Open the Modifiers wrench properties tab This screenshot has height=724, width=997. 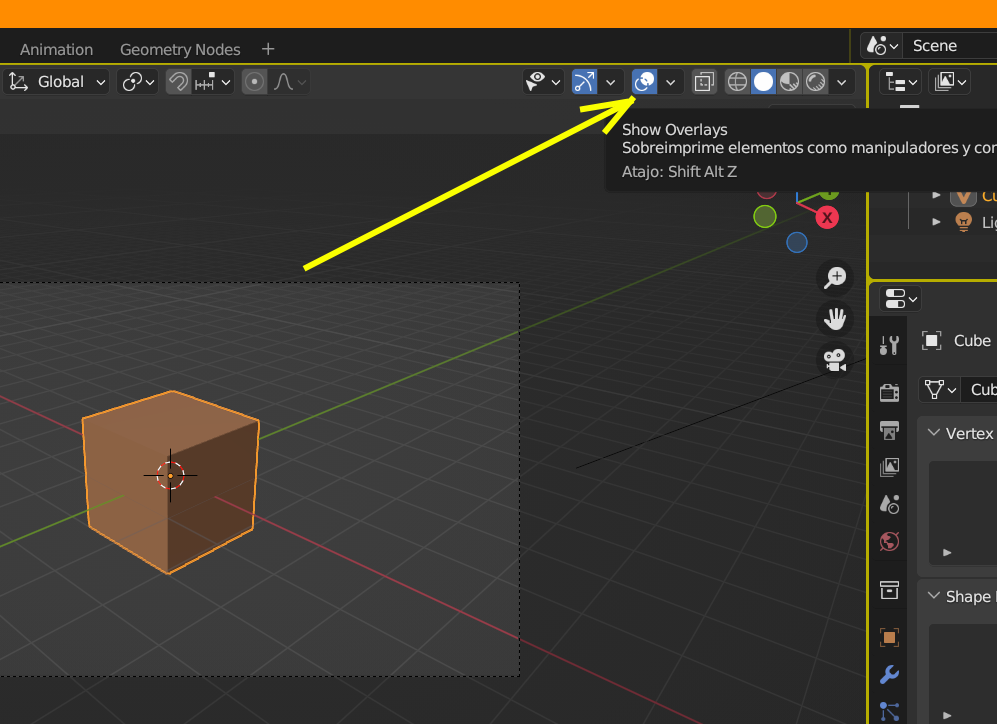[889, 675]
